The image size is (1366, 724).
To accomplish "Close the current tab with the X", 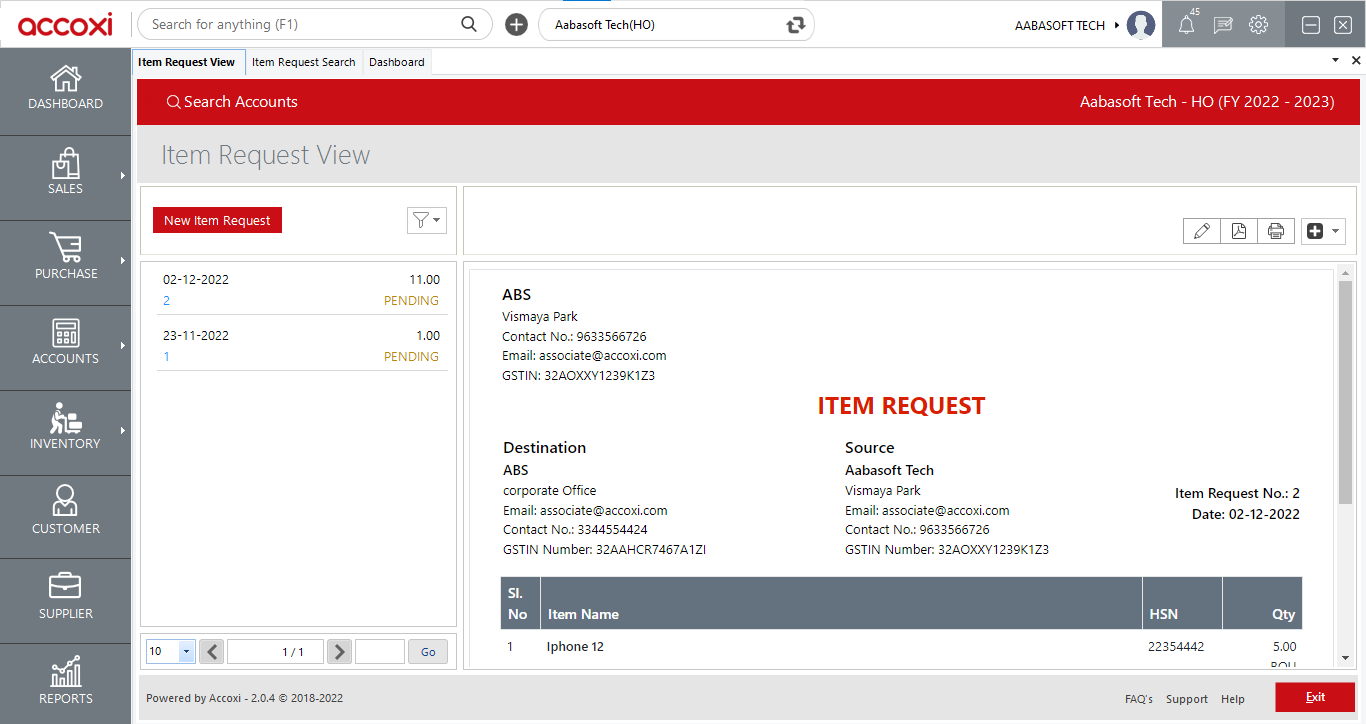I will pos(1356,61).
